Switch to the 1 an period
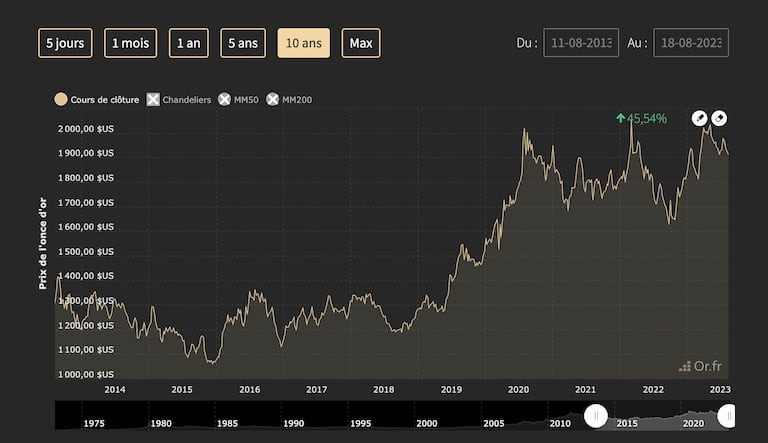This screenshot has width=768, height=443. coord(189,43)
